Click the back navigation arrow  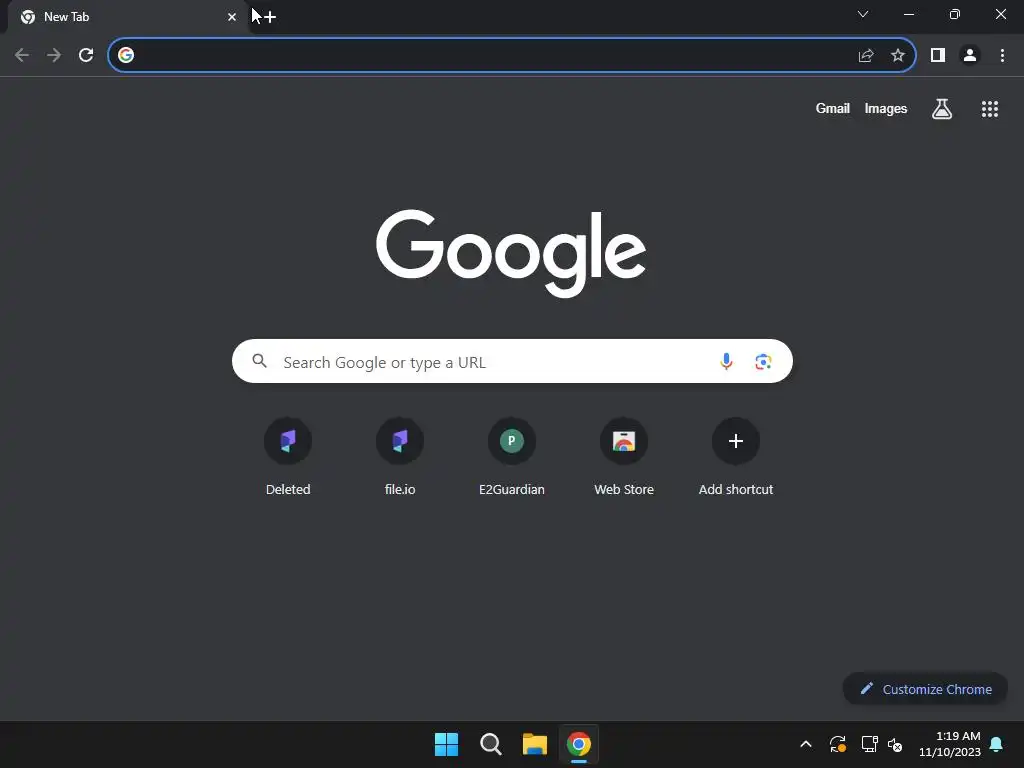(22, 55)
